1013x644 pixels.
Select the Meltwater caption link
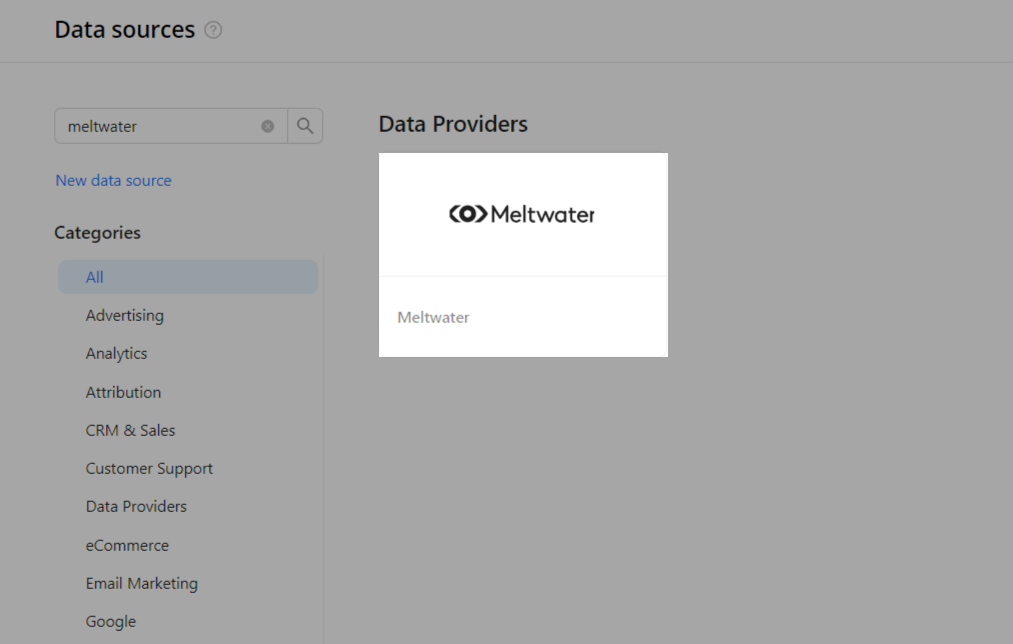pos(433,317)
